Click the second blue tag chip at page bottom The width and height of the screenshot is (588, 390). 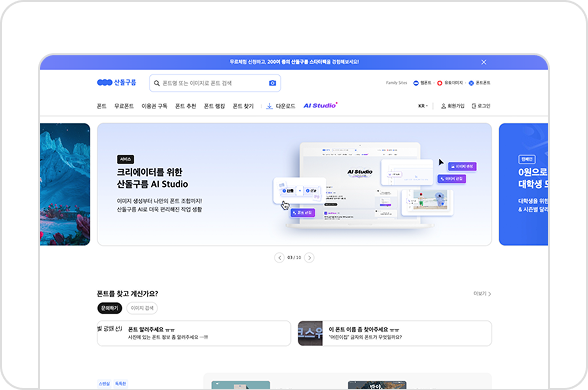(120, 384)
